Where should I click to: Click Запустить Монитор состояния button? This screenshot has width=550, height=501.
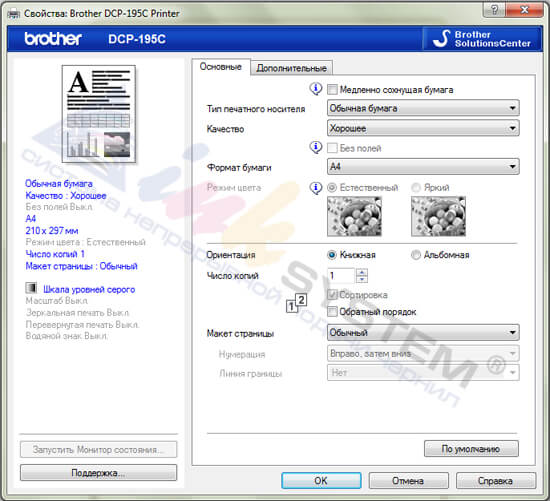(98, 449)
